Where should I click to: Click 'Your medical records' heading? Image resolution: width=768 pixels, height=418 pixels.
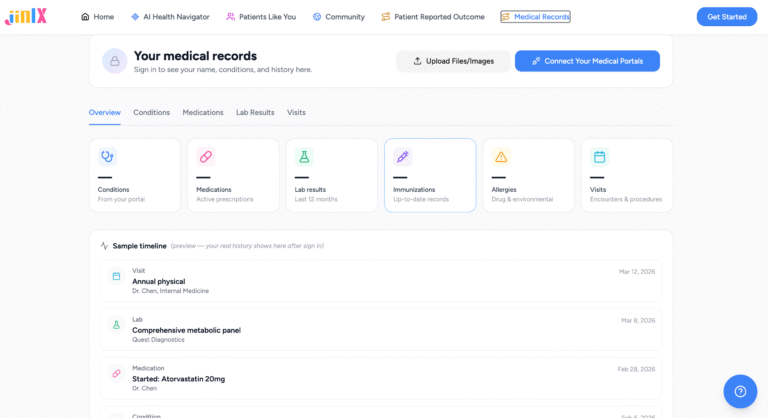pyautogui.click(x=195, y=56)
